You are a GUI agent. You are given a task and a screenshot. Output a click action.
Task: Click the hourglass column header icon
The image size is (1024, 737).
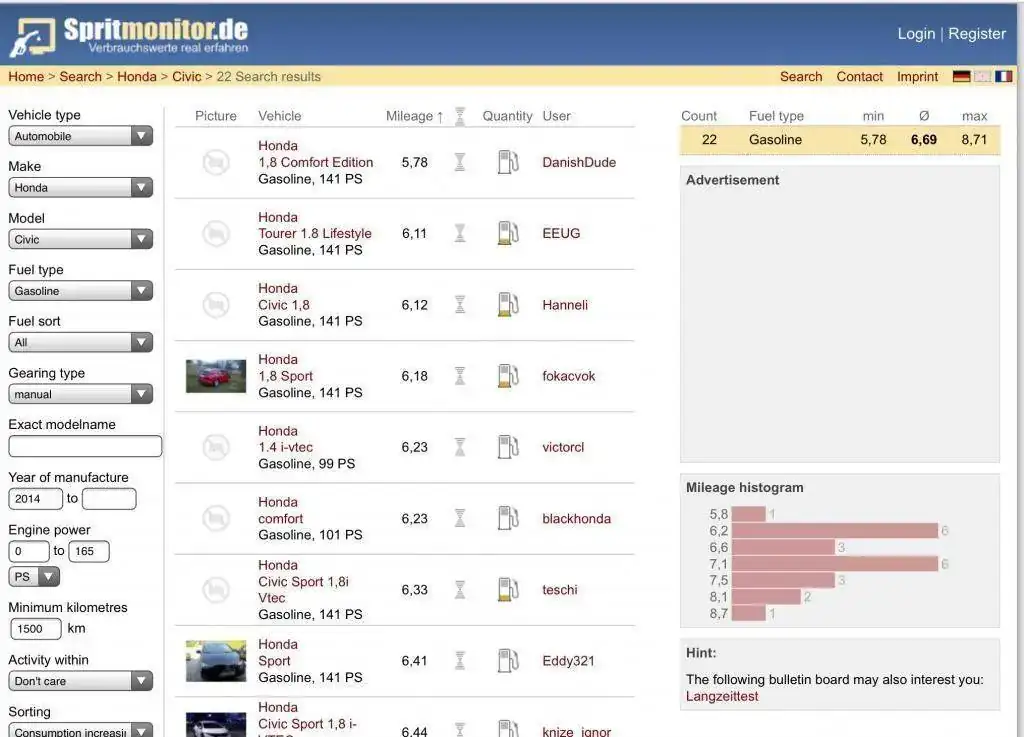(x=460, y=116)
